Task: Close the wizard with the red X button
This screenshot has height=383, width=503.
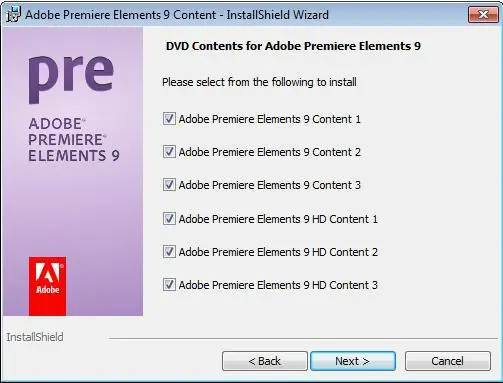Action: (483, 14)
